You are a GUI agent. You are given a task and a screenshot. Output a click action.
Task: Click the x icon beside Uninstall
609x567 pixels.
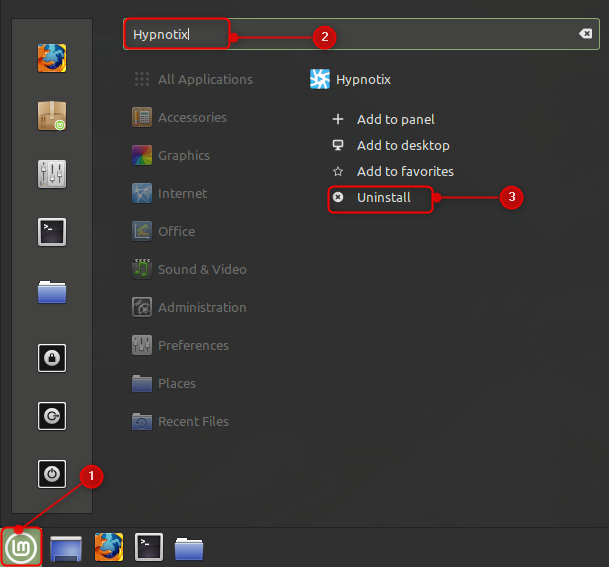click(338, 197)
